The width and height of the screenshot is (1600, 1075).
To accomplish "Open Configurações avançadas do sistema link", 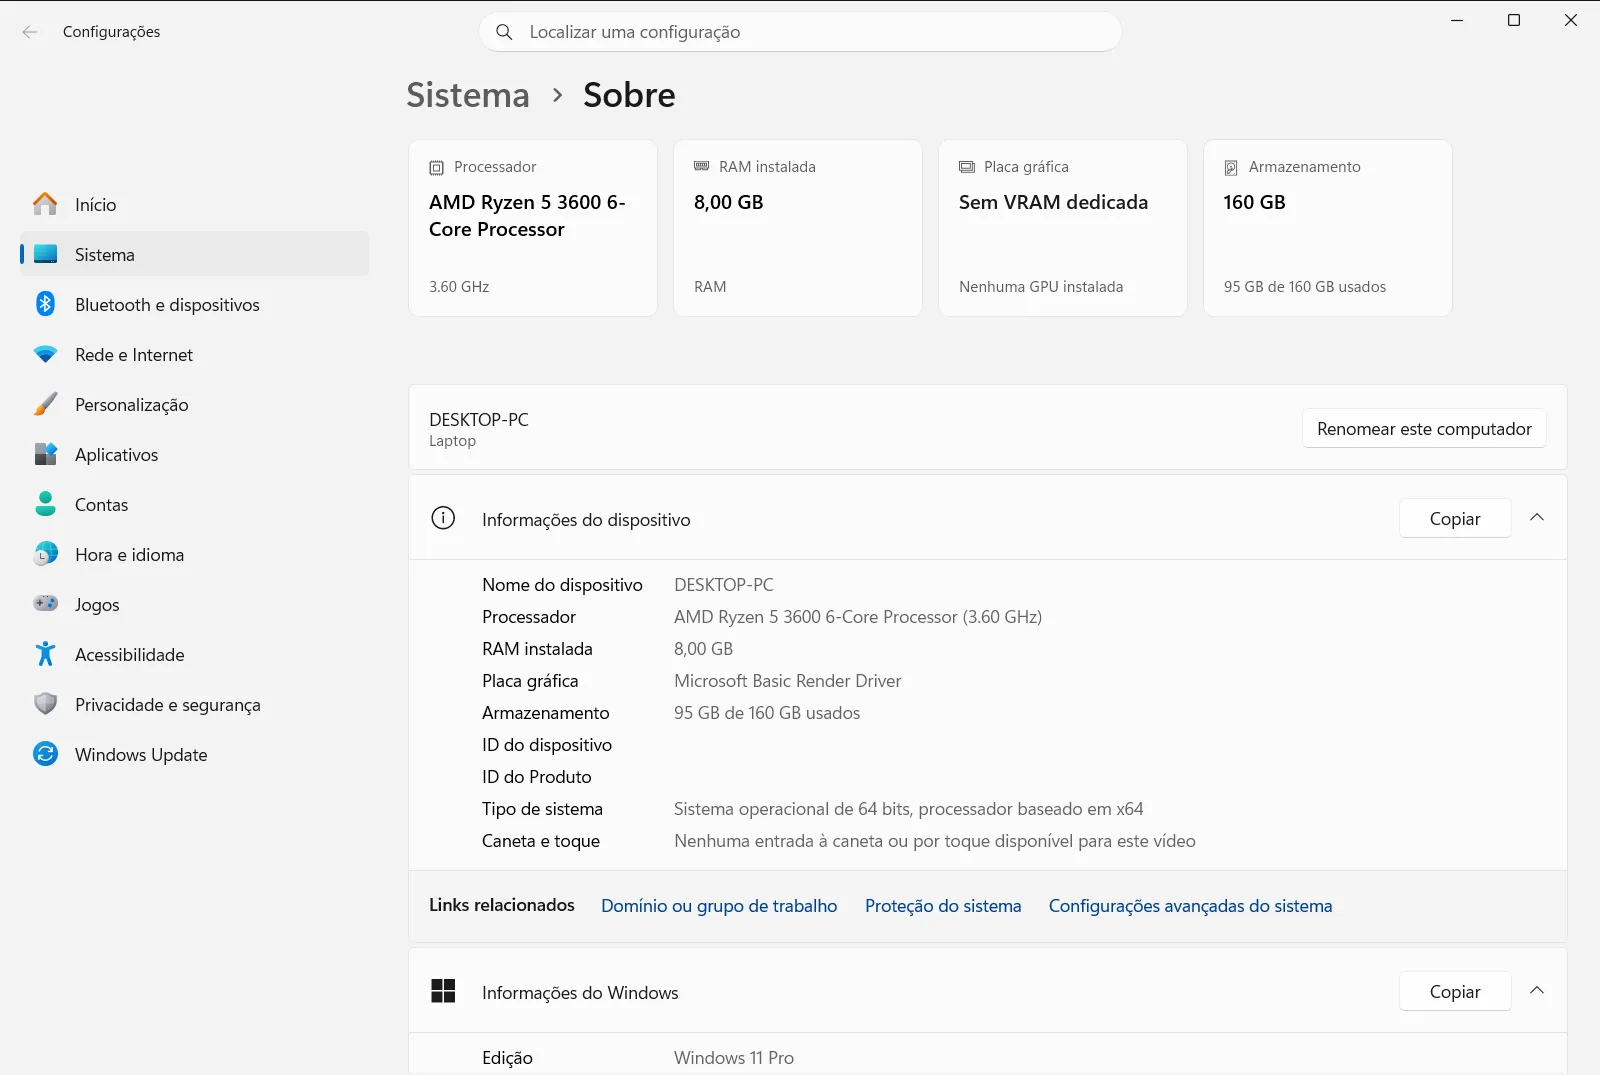I will [x=1190, y=906].
